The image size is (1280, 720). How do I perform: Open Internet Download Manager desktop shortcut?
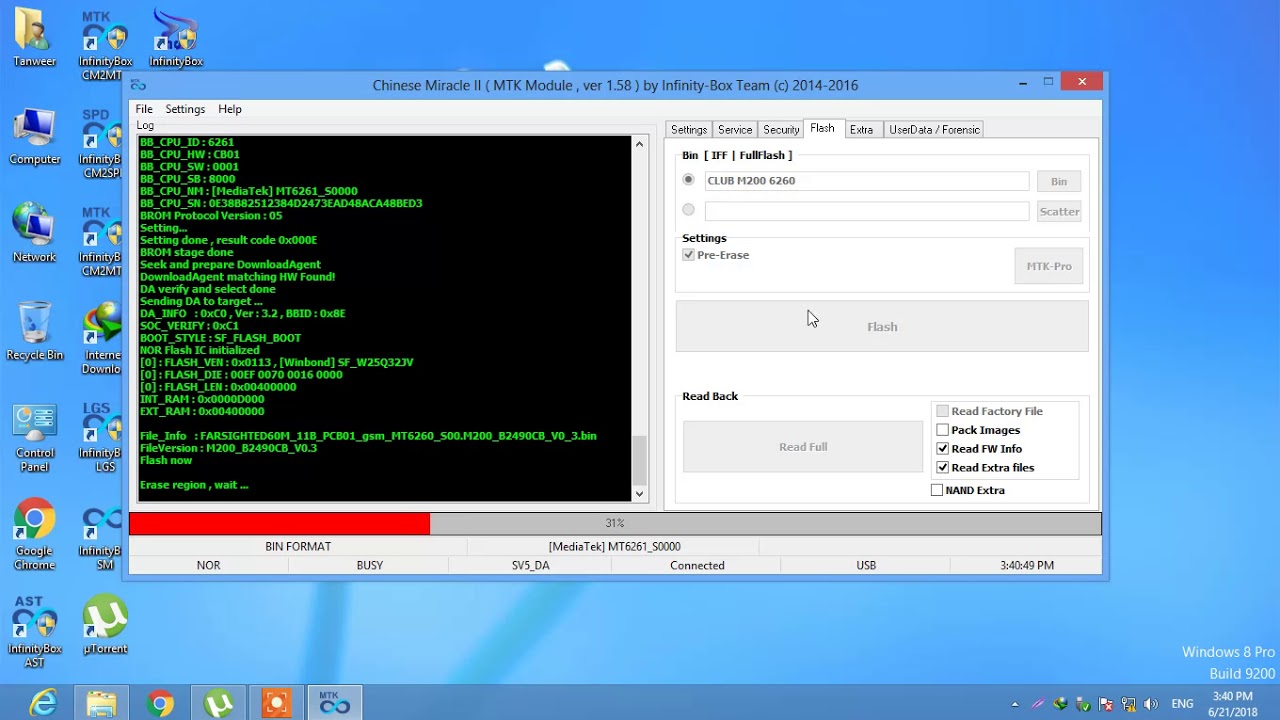tap(101, 340)
